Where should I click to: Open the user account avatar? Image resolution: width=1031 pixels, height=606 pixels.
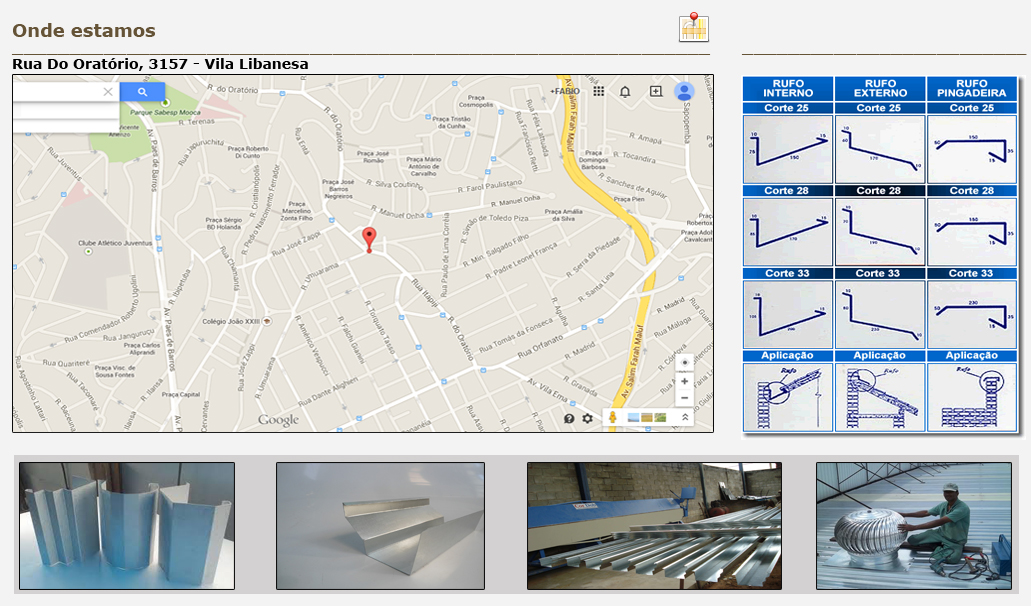(684, 91)
